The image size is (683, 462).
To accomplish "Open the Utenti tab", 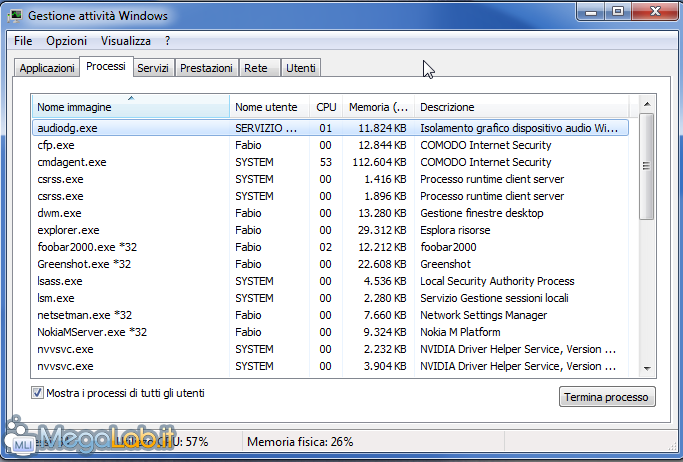I will (x=301, y=68).
